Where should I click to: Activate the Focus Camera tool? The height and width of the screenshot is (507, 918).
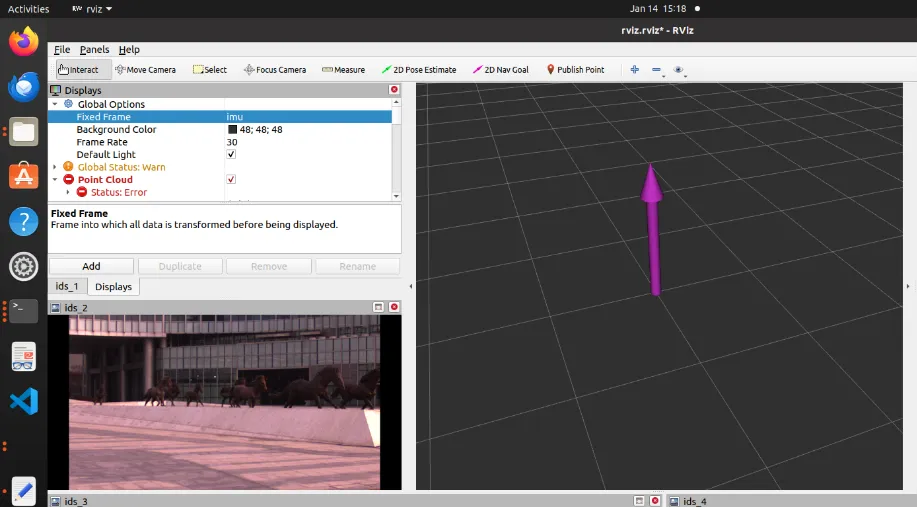coord(275,70)
